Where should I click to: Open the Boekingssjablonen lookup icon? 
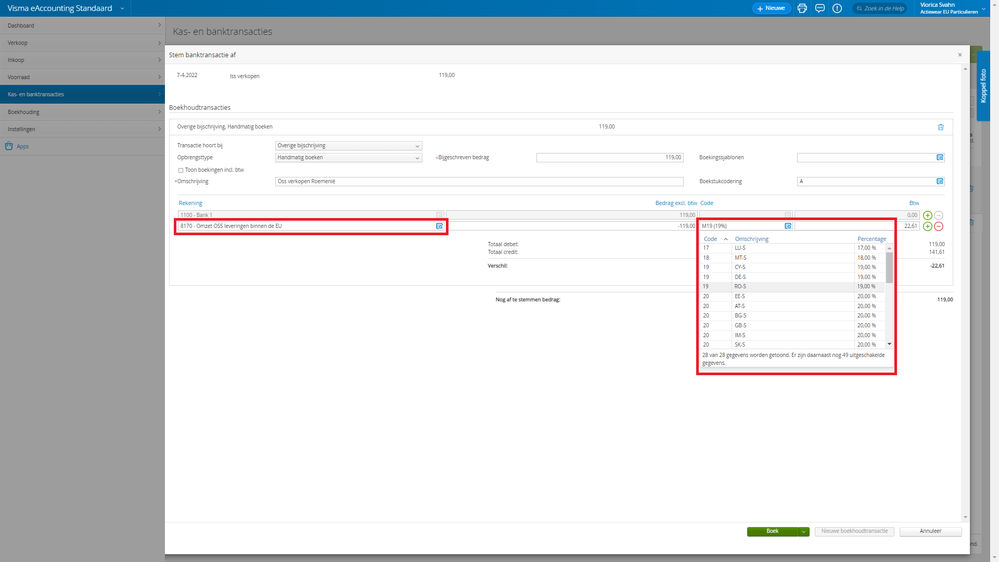940,157
